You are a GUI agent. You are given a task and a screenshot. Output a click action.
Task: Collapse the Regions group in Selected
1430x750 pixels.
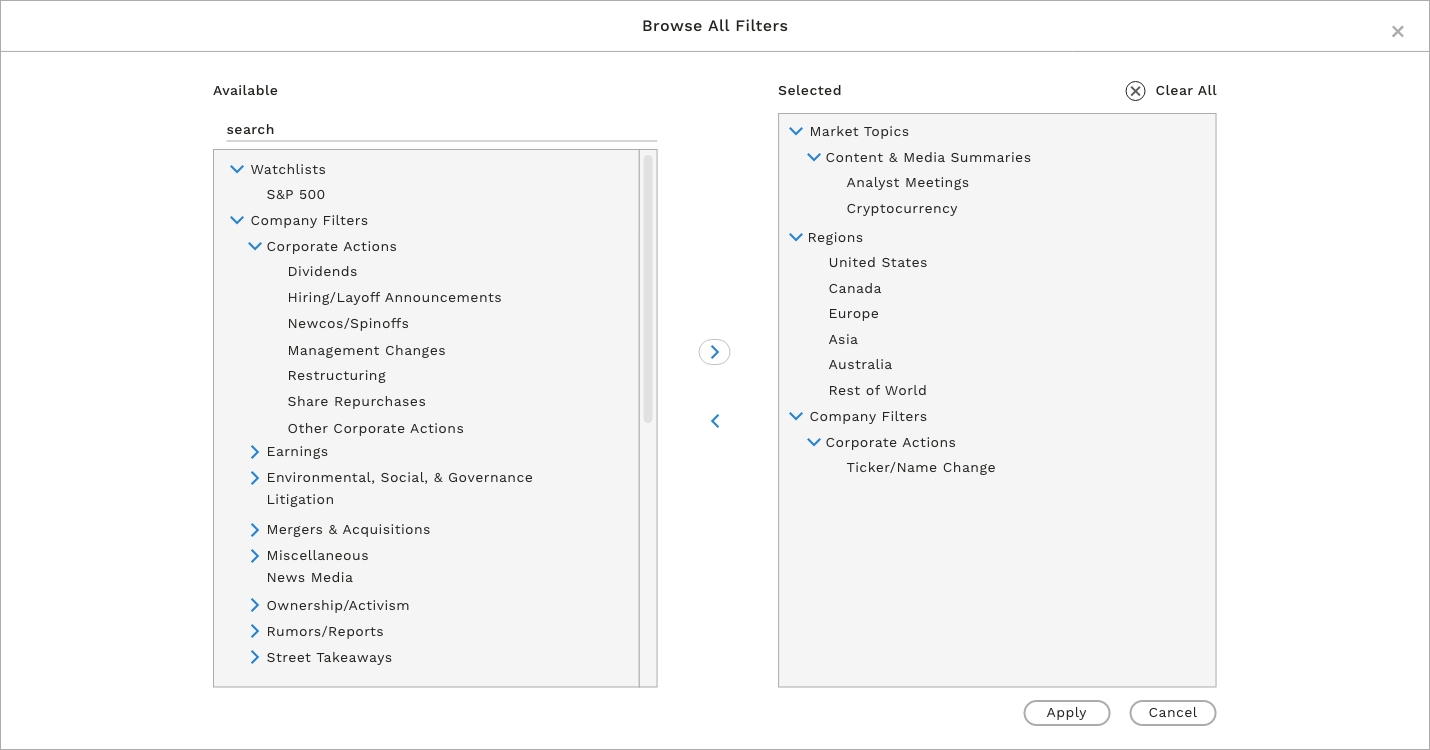[796, 238]
